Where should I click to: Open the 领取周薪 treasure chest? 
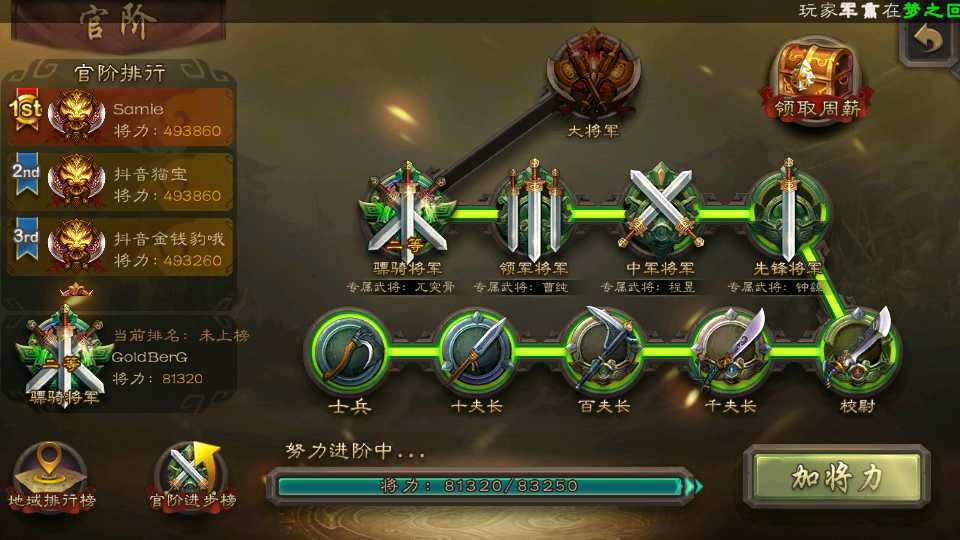[816, 82]
